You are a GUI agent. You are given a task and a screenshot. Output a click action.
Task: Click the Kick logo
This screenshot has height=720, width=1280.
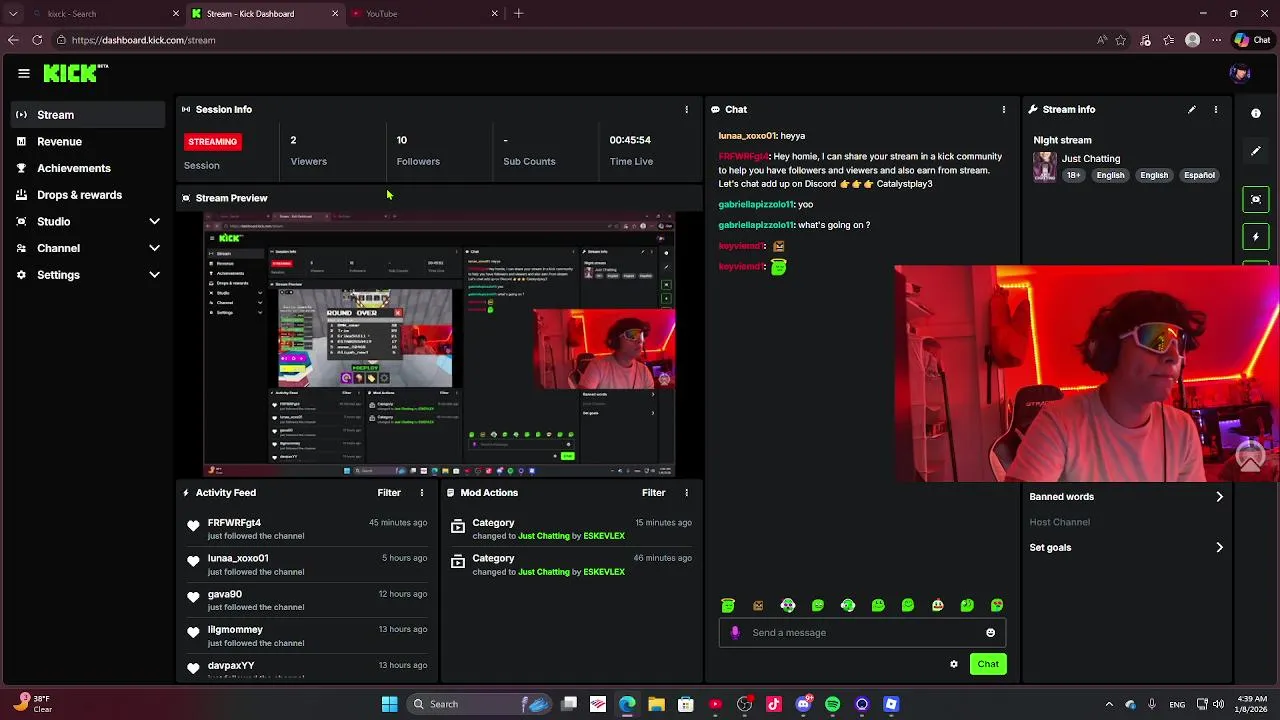75,73
